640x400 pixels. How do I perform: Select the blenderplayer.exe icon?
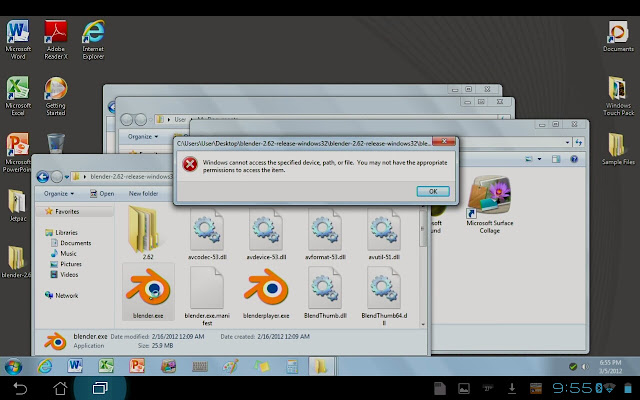point(266,289)
